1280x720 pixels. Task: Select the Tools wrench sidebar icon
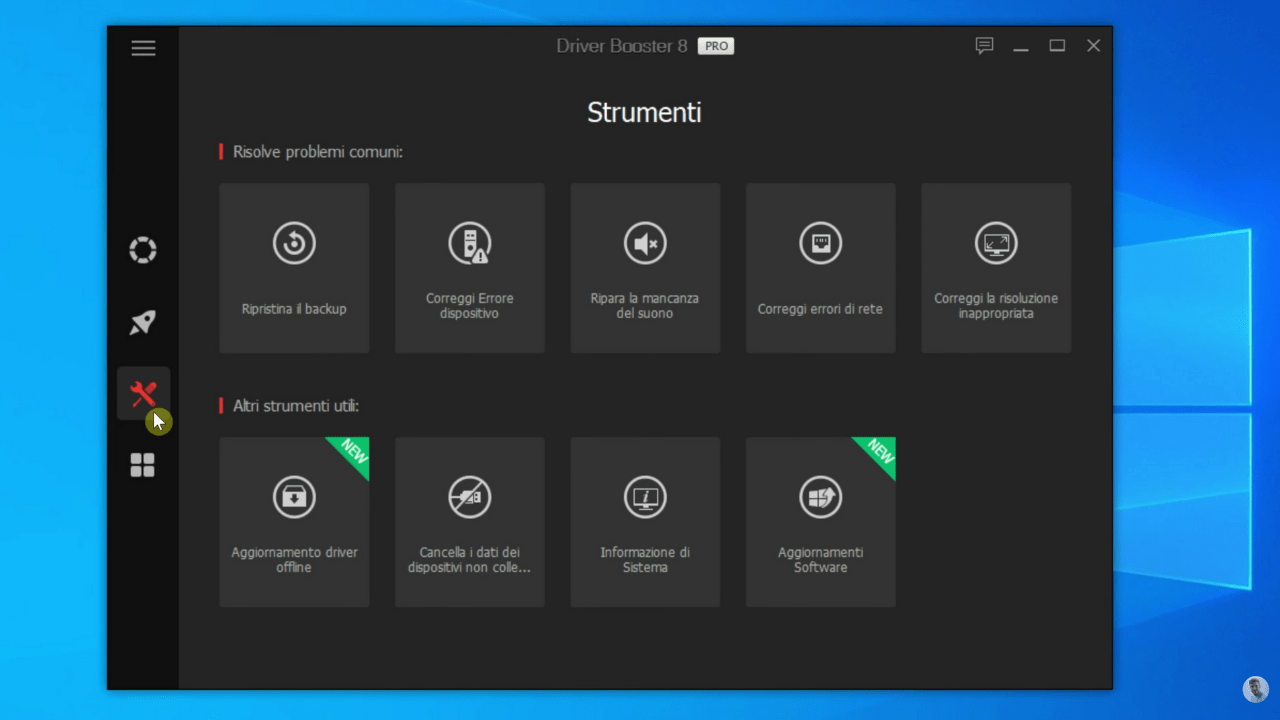coord(144,393)
